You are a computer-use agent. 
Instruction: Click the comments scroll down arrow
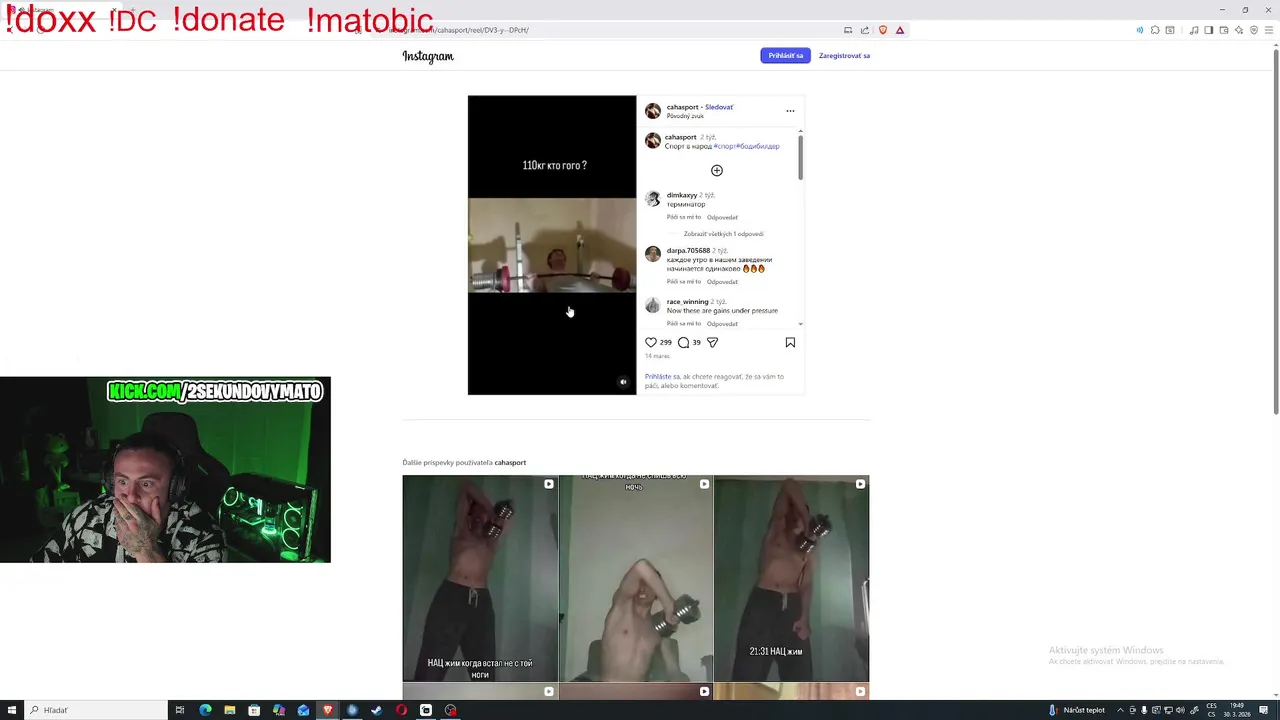(x=801, y=324)
